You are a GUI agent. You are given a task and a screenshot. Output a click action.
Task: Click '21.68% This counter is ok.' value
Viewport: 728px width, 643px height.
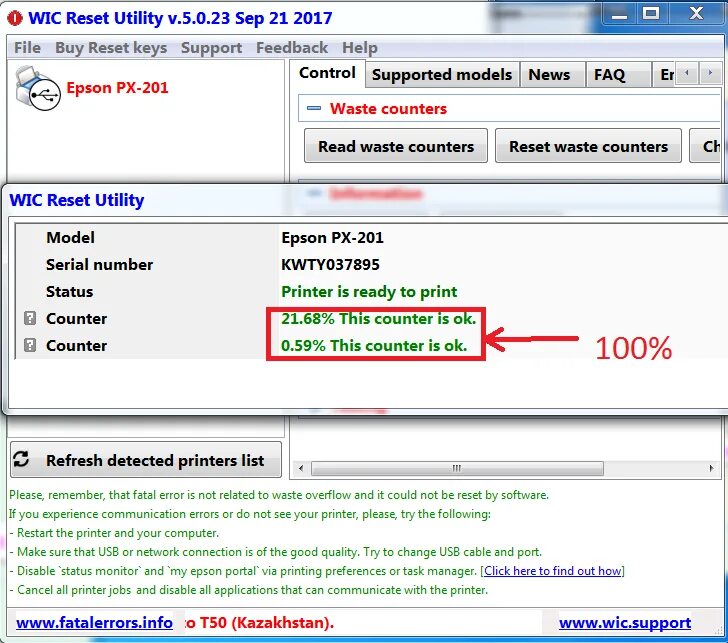tap(378, 318)
